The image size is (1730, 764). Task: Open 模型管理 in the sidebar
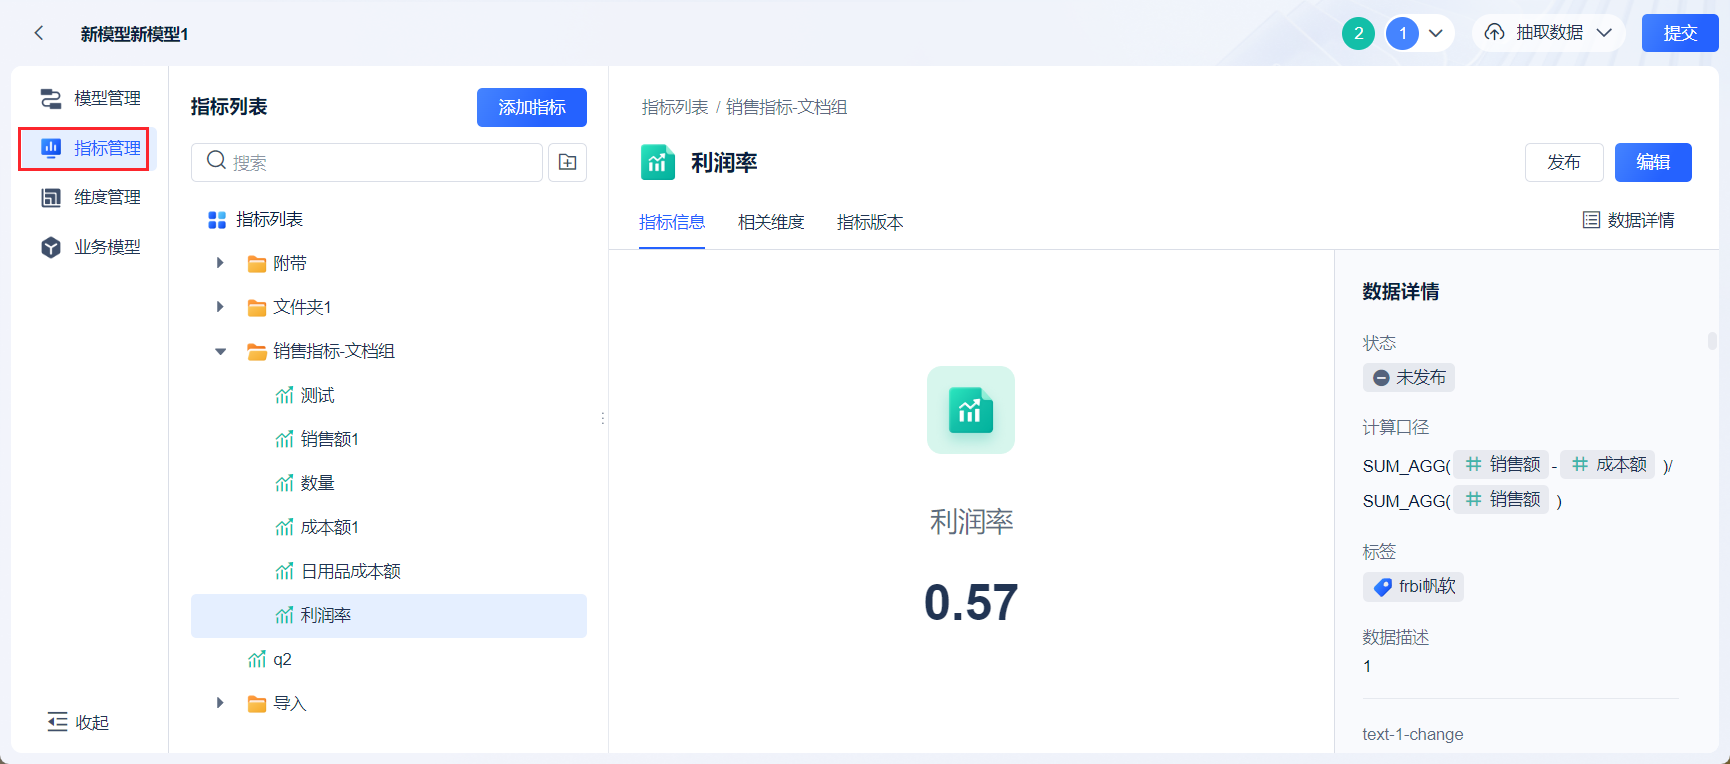click(89, 98)
